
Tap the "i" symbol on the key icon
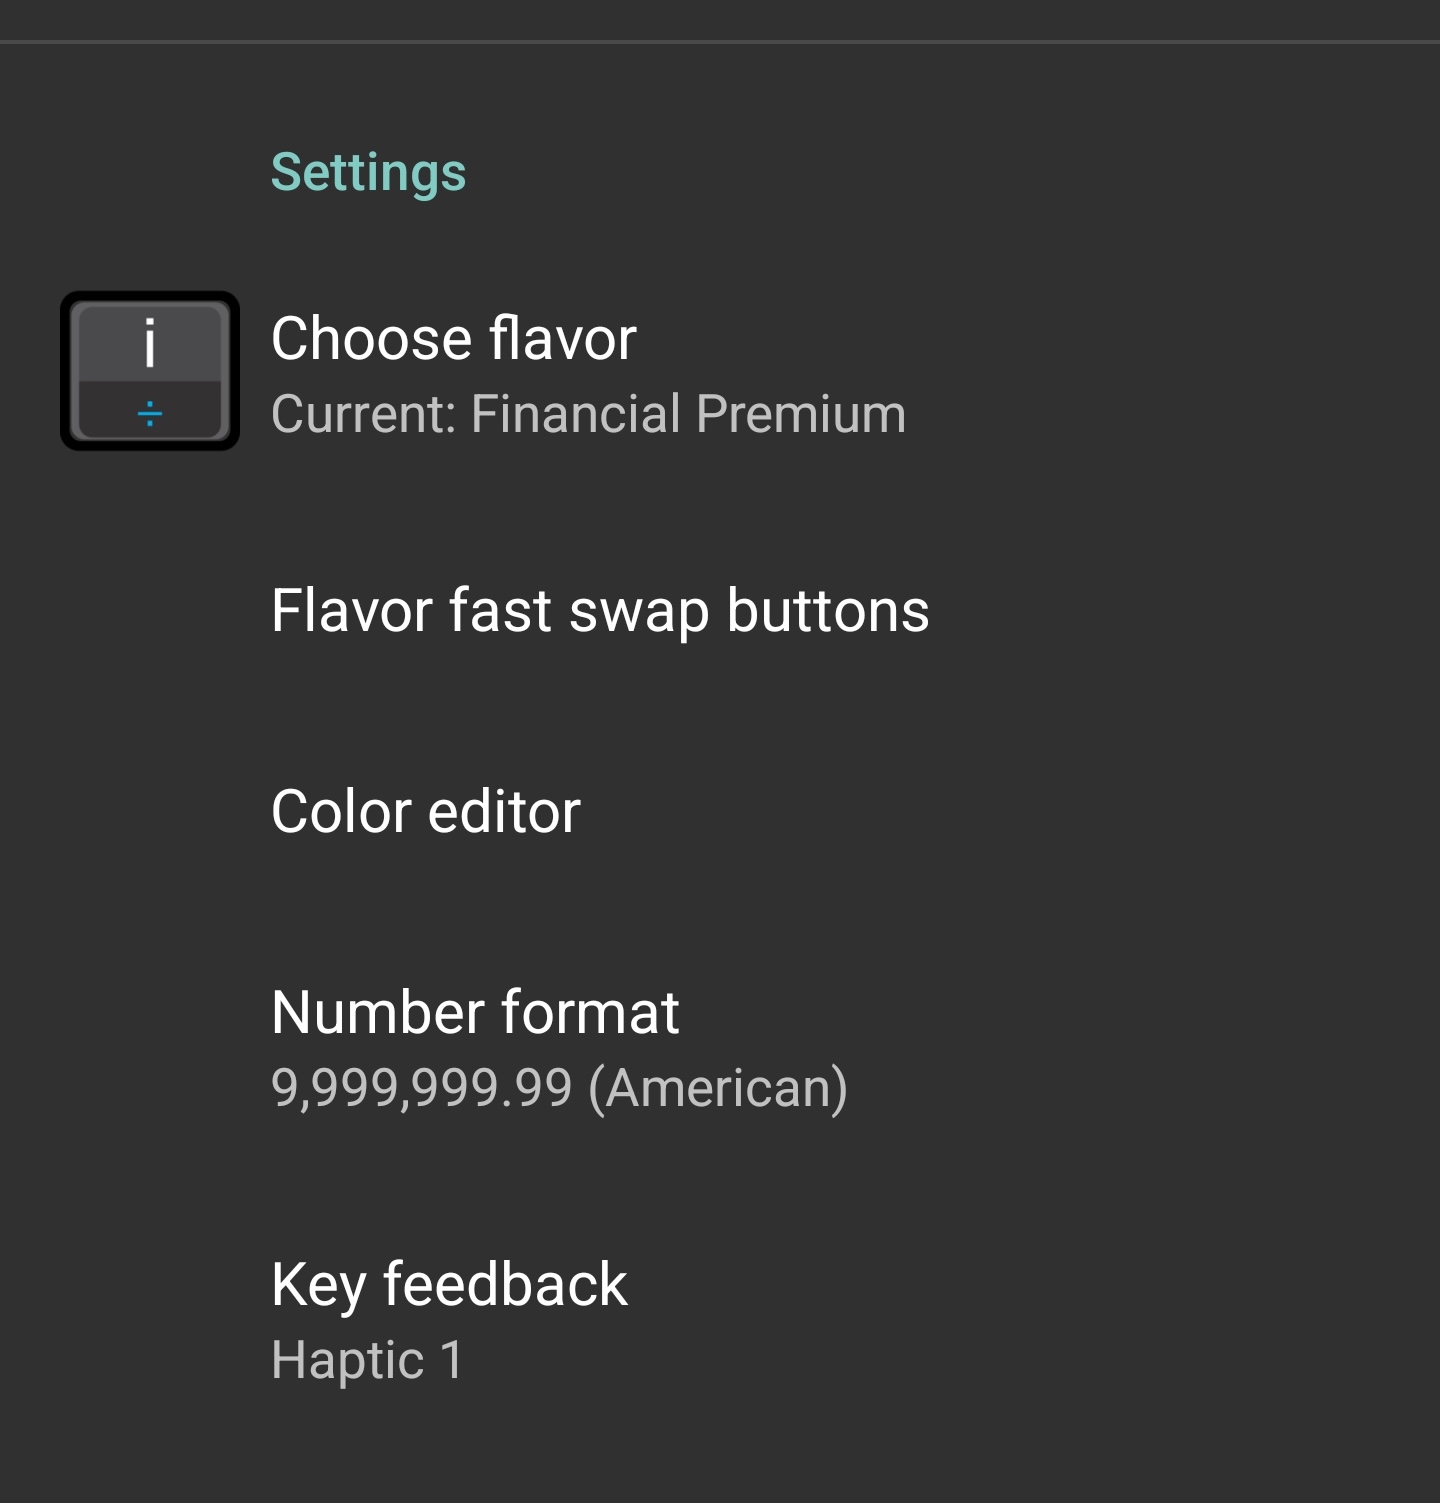pyautogui.click(x=150, y=343)
